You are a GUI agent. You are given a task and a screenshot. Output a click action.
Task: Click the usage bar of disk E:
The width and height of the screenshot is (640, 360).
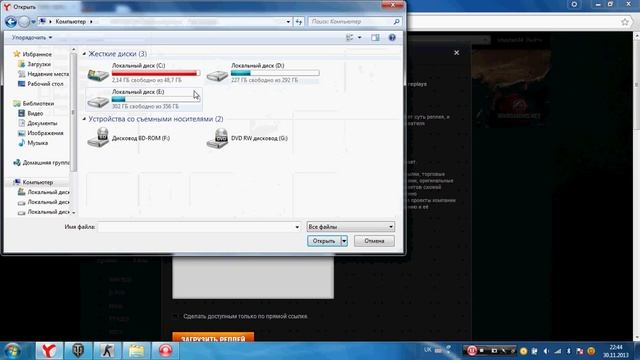(x=156, y=99)
